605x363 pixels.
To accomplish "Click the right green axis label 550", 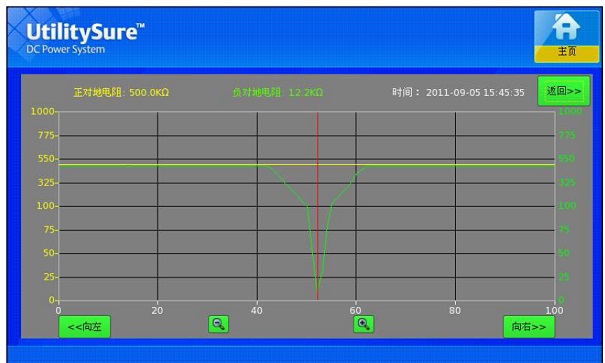I will tap(566, 159).
